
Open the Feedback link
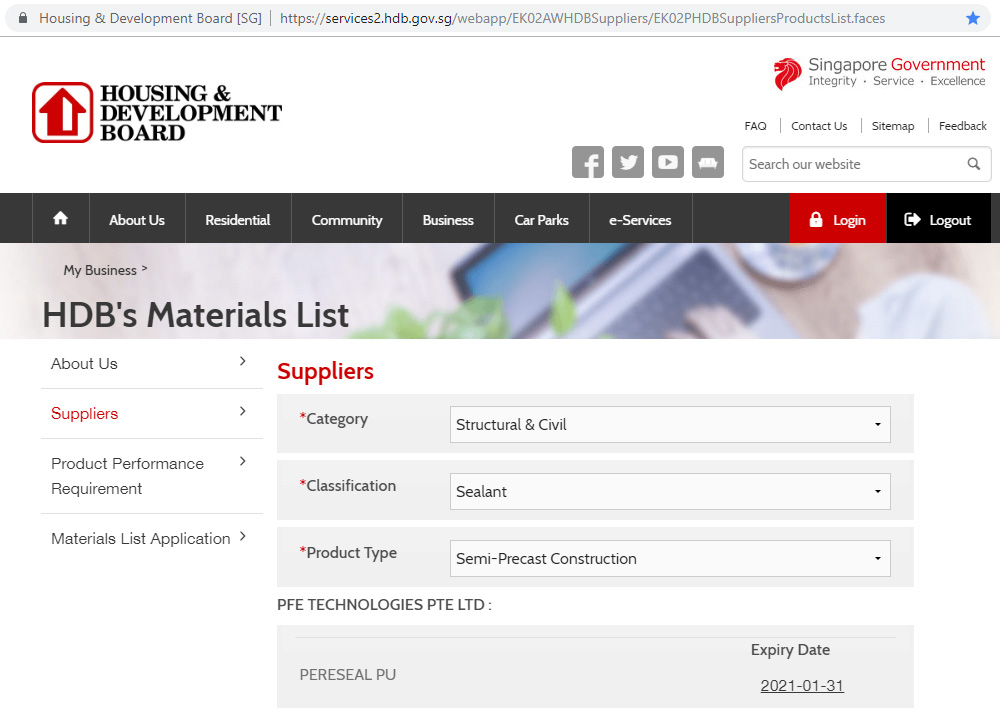(x=962, y=126)
